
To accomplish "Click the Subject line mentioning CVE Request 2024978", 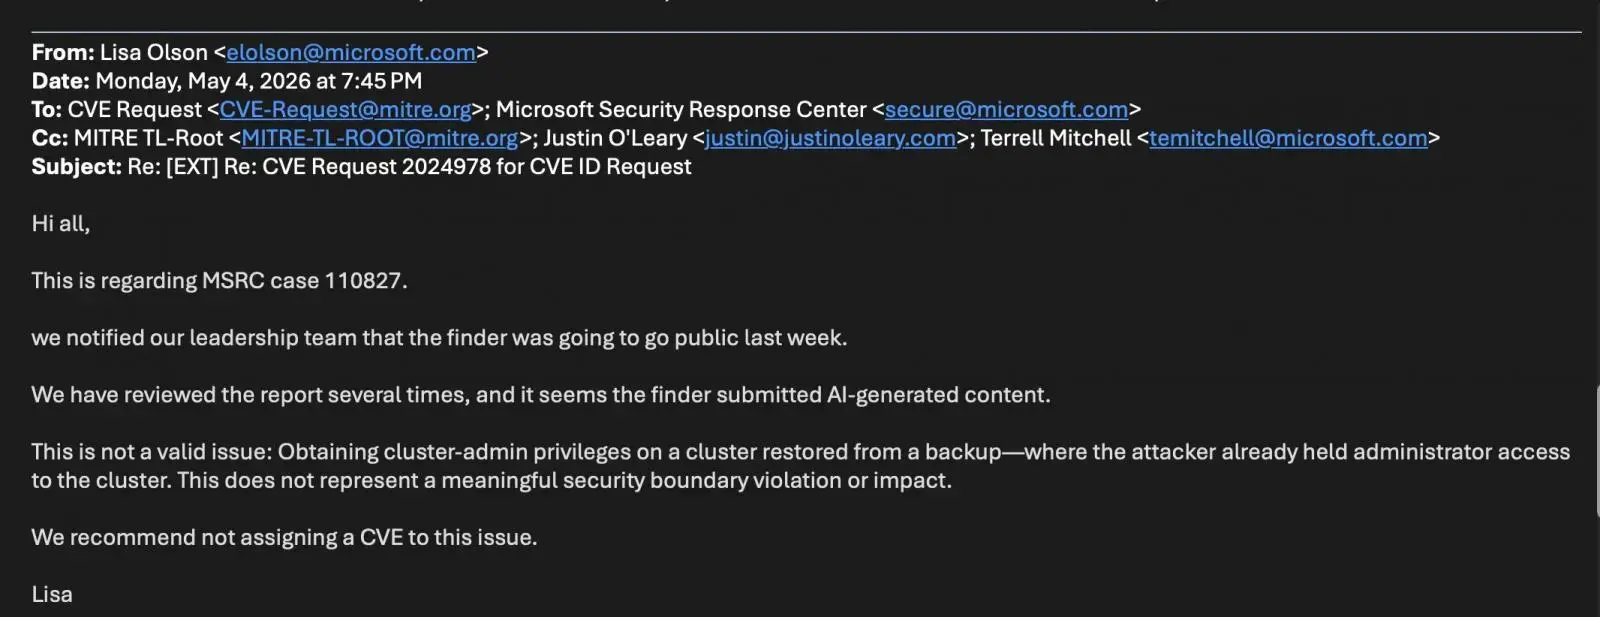I will [x=361, y=167].
